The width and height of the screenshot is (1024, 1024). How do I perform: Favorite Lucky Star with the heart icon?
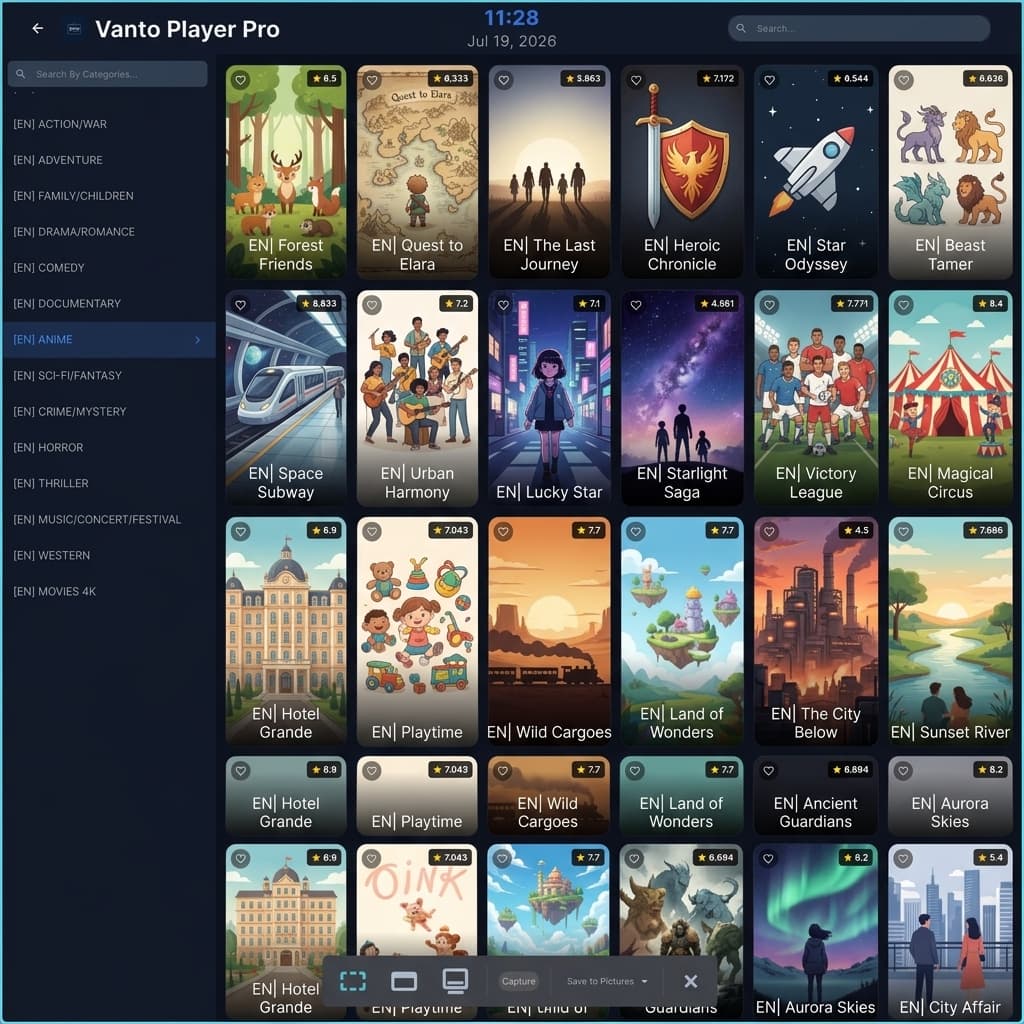504,304
